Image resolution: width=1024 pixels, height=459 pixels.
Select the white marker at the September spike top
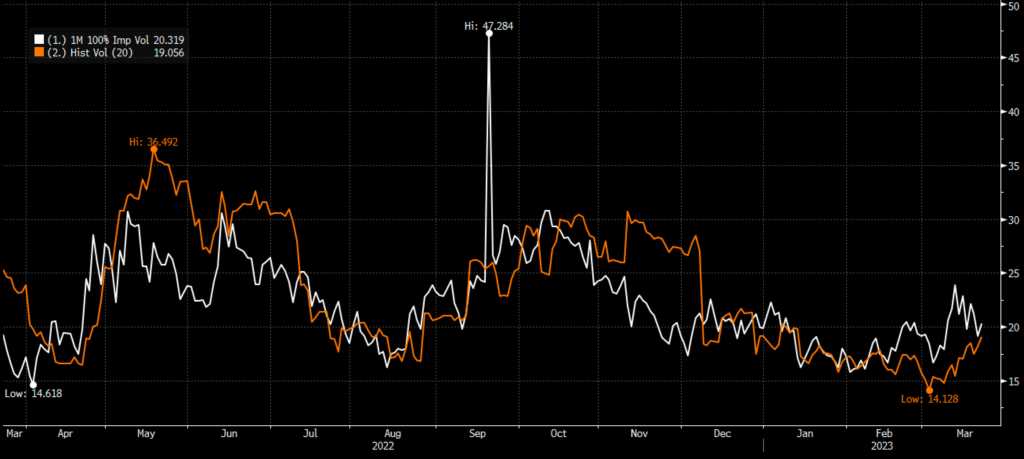[x=488, y=33]
